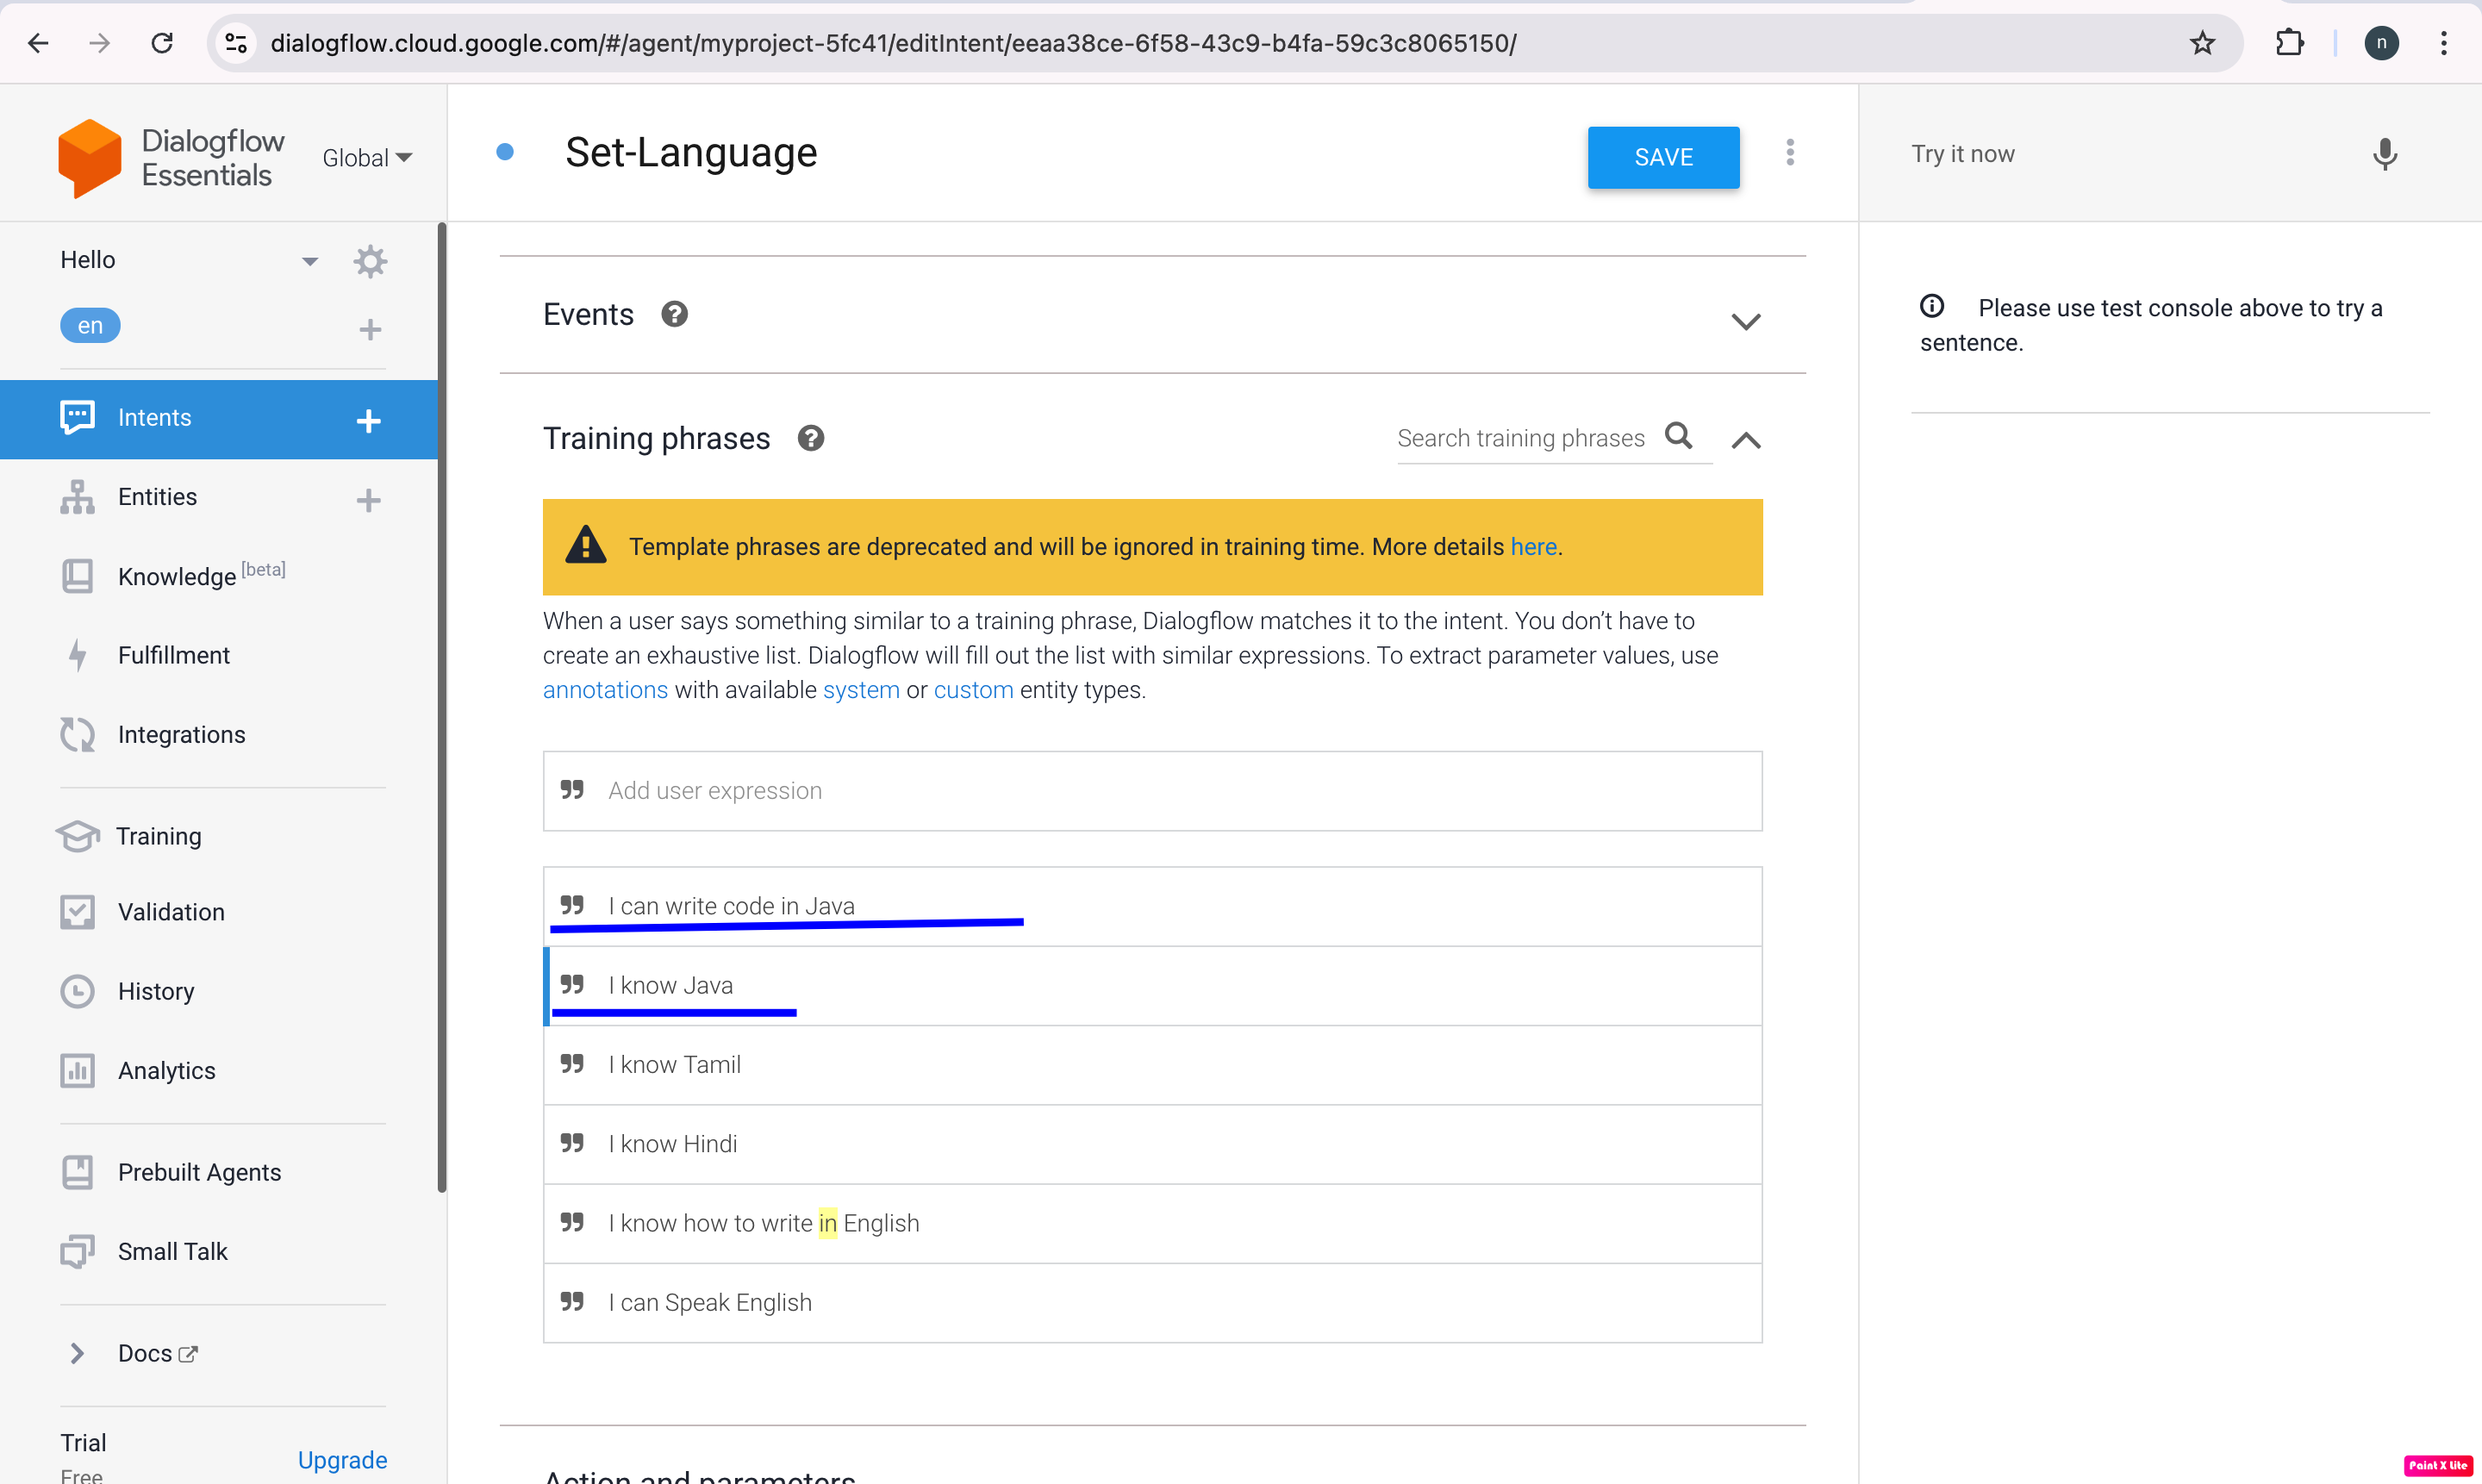This screenshot has width=2482, height=1484.
Task: Open the agent settings gear
Action: (x=370, y=261)
